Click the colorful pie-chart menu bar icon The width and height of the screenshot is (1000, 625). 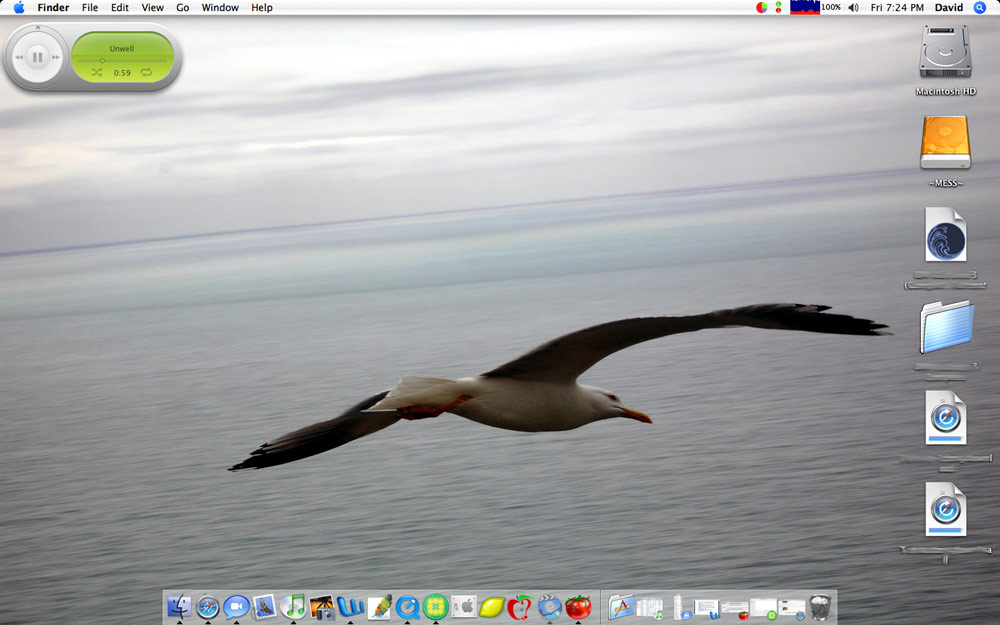[x=761, y=8]
